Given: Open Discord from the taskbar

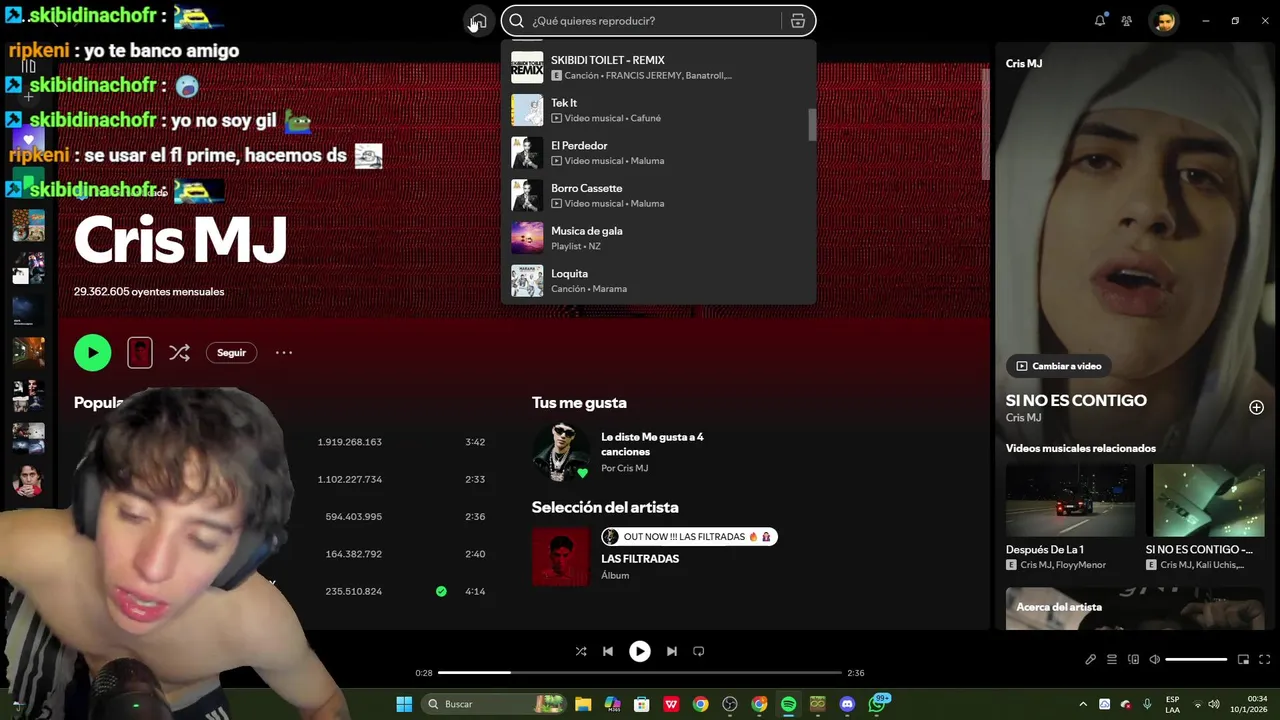Looking at the screenshot, I should (848, 704).
